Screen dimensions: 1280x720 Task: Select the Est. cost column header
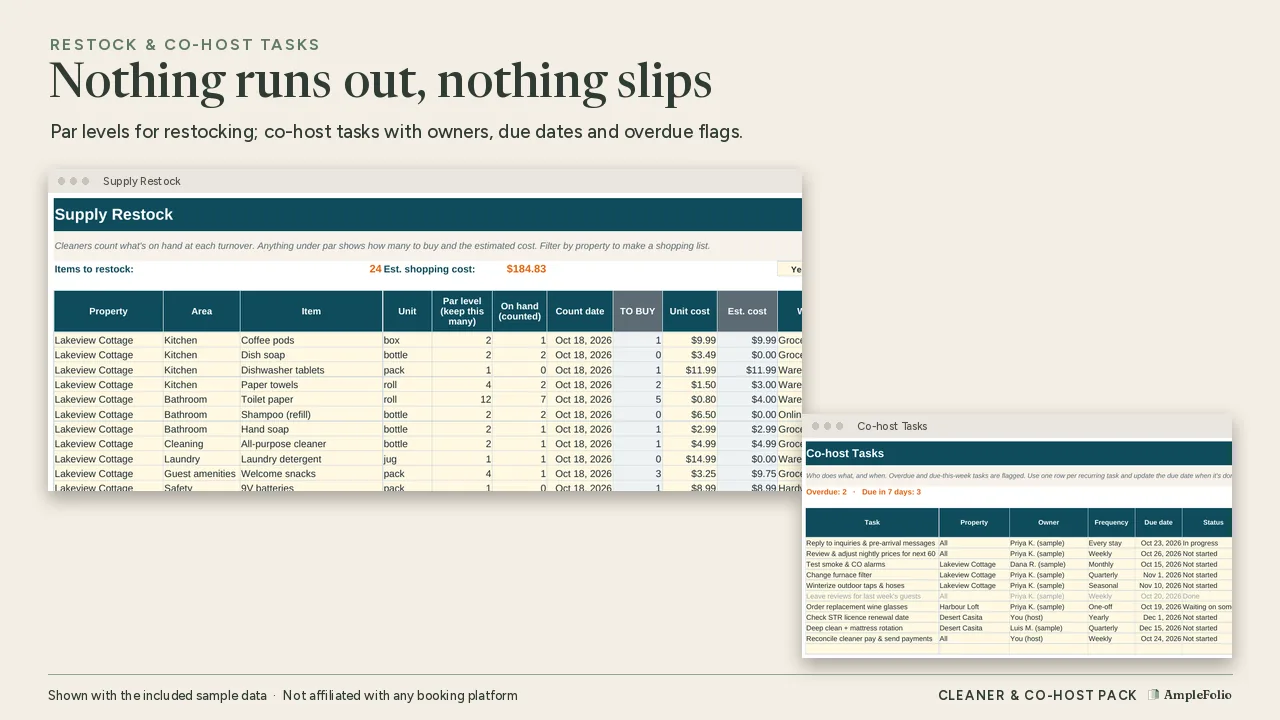pyautogui.click(x=747, y=311)
